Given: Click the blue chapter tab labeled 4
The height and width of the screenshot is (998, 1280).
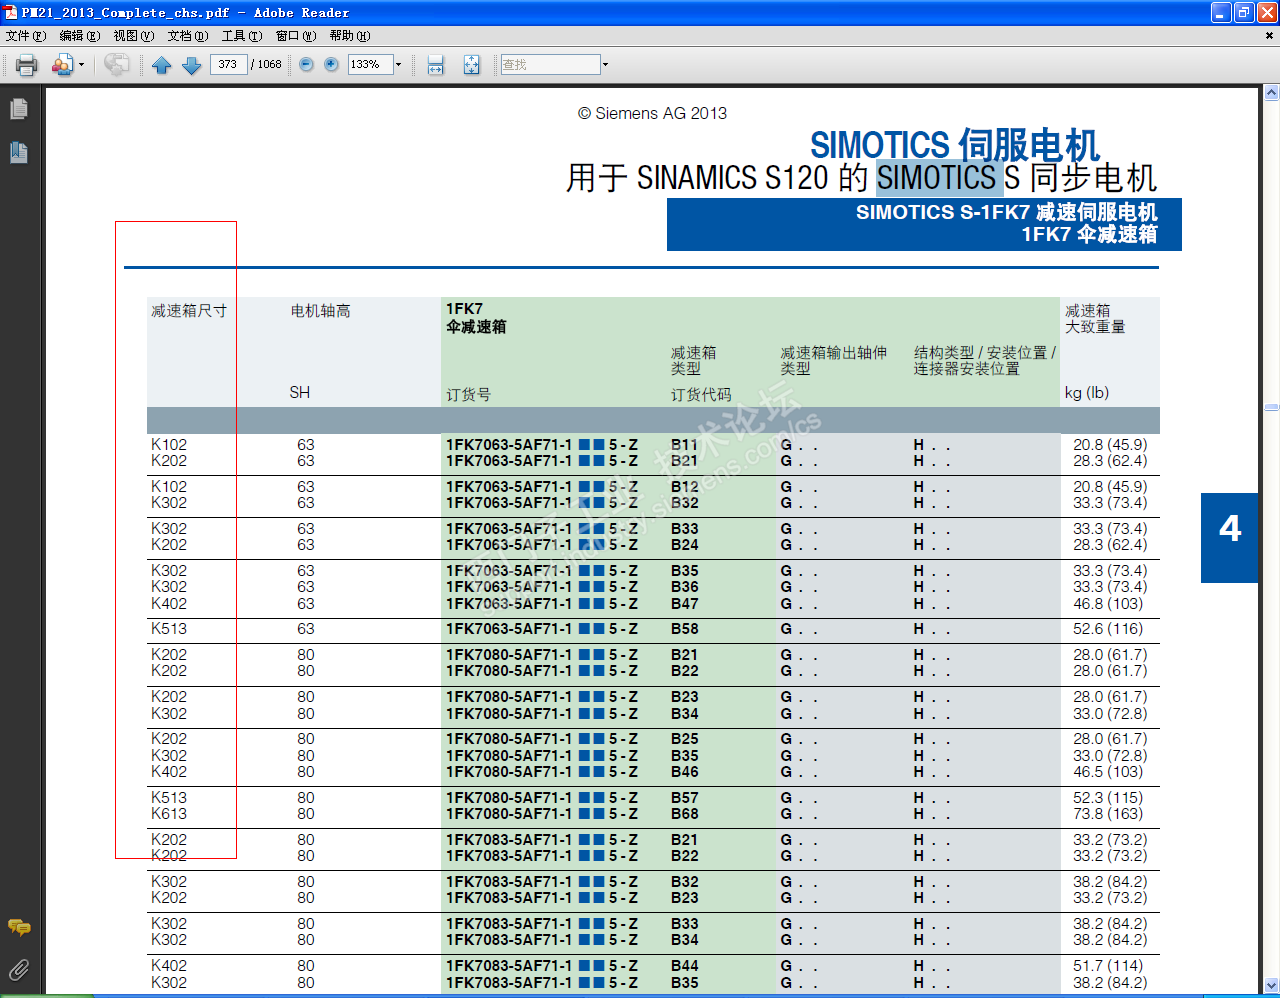Looking at the screenshot, I should (1230, 538).
